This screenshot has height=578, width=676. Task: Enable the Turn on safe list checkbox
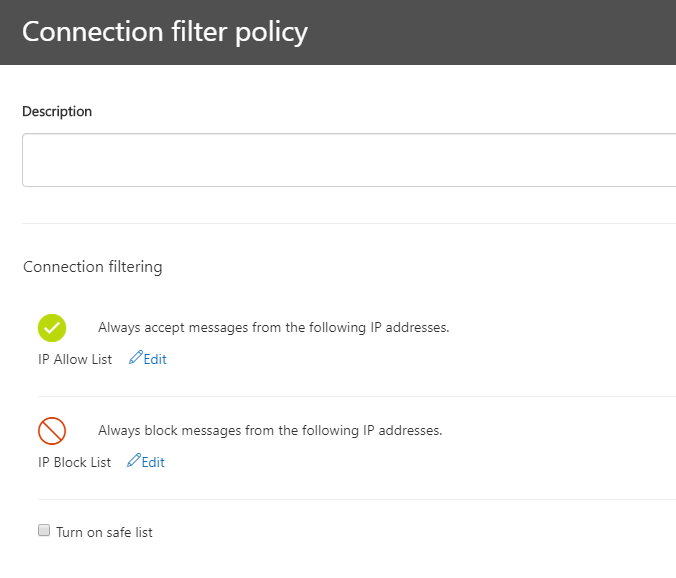(44, 530)
